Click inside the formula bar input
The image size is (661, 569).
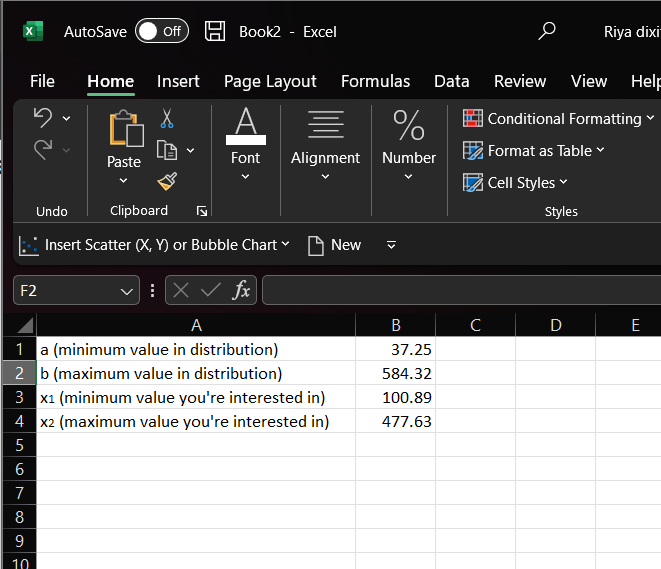coord(460,291)
